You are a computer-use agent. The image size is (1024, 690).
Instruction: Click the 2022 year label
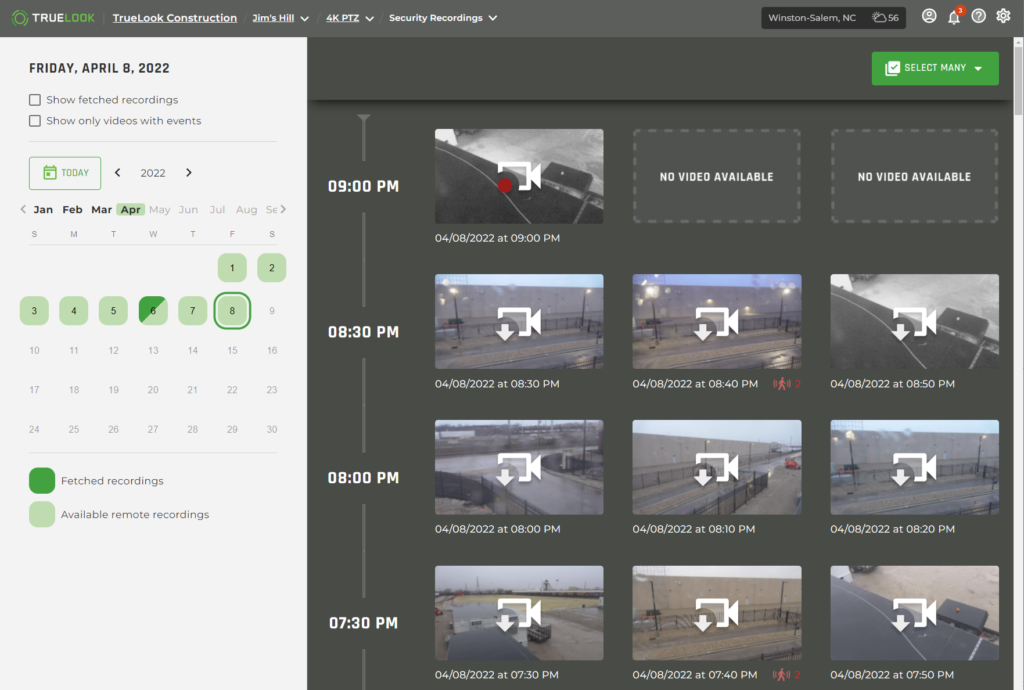tap(153, 173)
